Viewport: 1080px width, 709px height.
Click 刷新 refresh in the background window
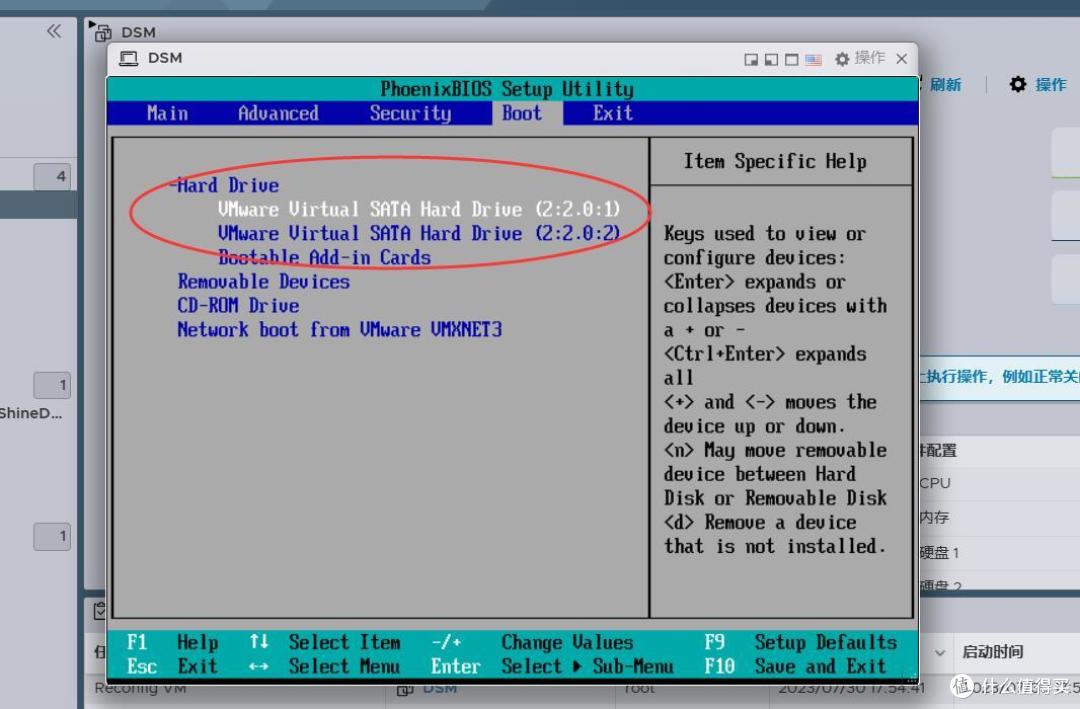(x=945, y=85)
